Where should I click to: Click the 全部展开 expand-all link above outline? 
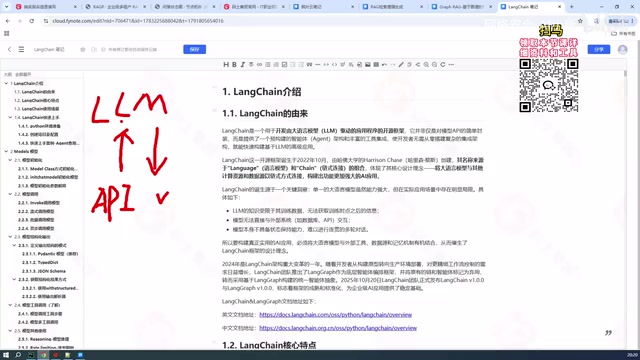coord(23,74)
